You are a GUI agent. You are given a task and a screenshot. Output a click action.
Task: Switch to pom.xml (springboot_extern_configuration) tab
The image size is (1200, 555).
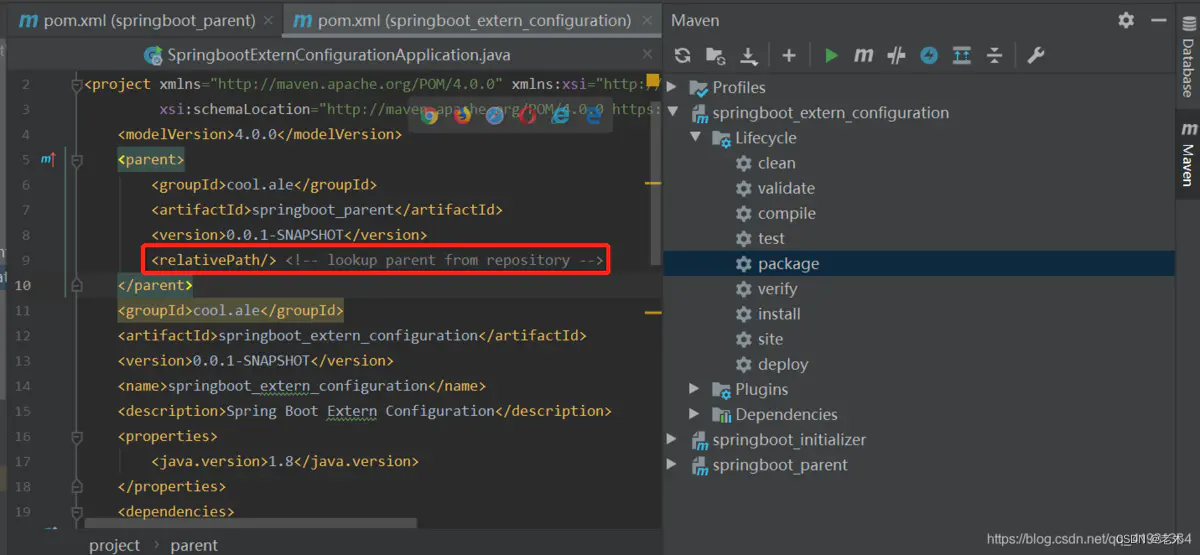(473, 20)
